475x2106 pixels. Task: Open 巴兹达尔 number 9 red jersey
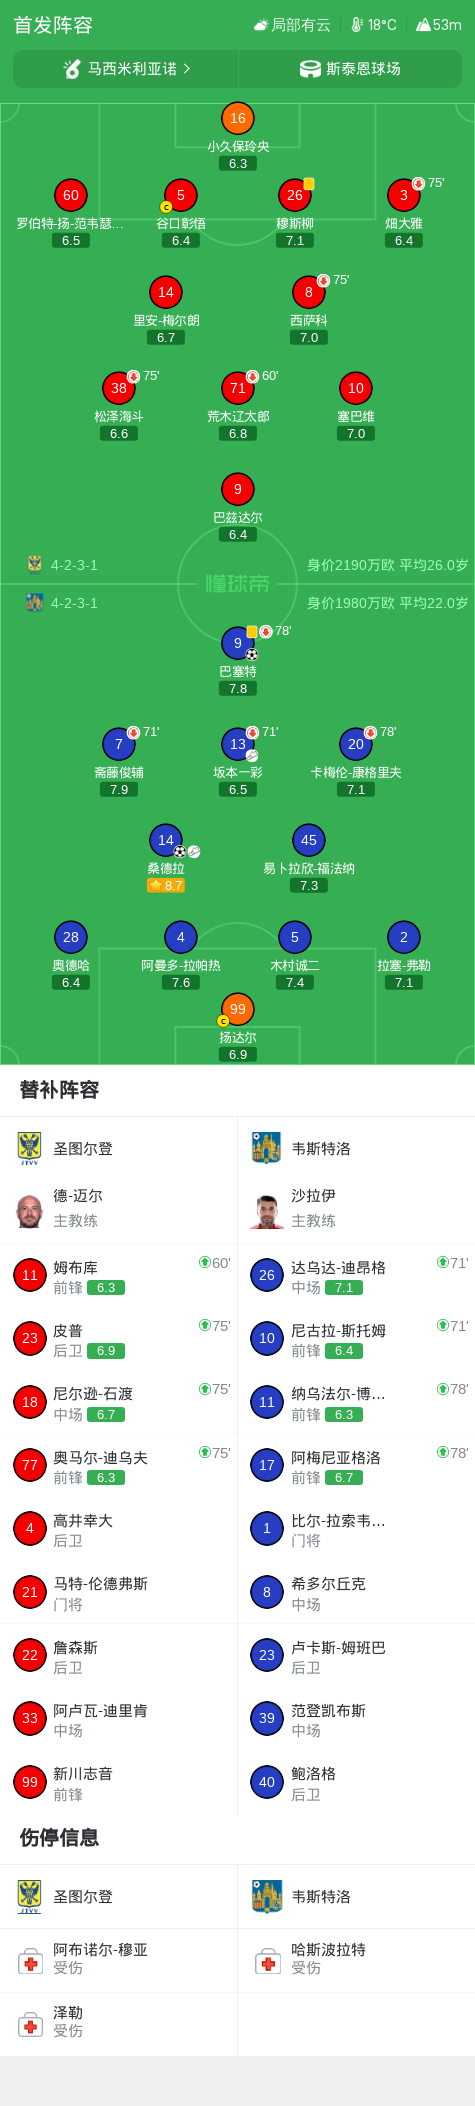point(237,489)
